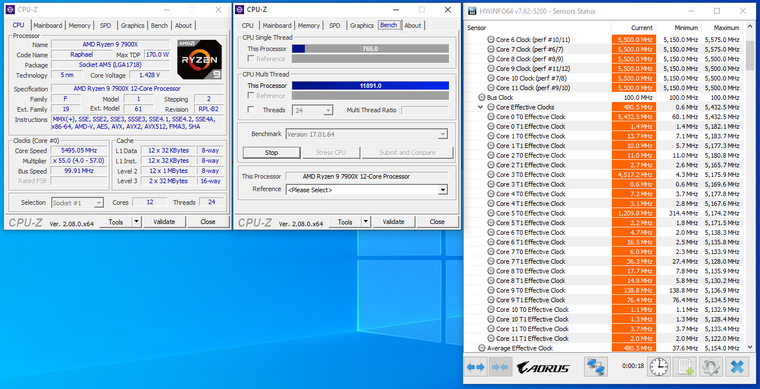
Task: Switch to CPU tab in Bench CPU-Z window
Action: click(248, 26)
